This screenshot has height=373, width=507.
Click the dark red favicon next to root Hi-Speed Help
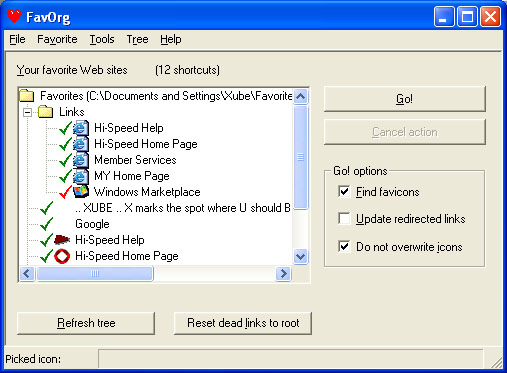[x=62, y=239]
